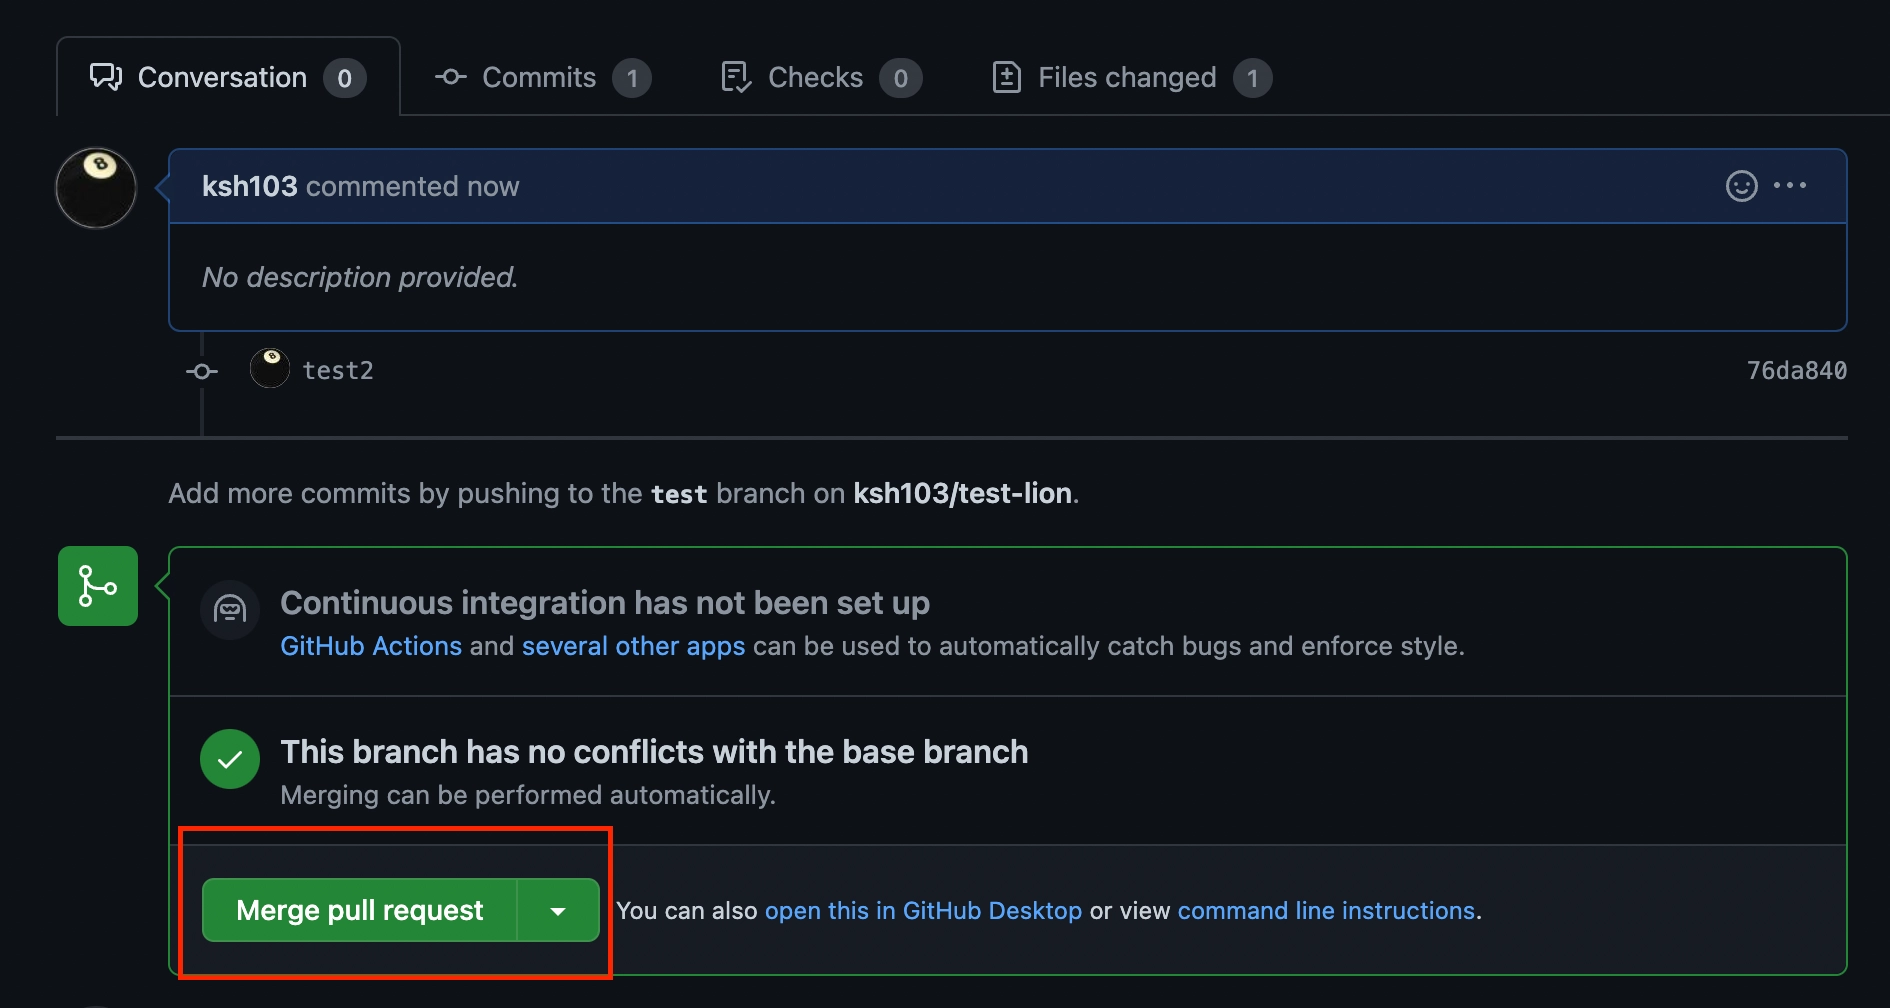Click the commit node icon beside test2
1890x1008 pixels.
click(202, 371)
